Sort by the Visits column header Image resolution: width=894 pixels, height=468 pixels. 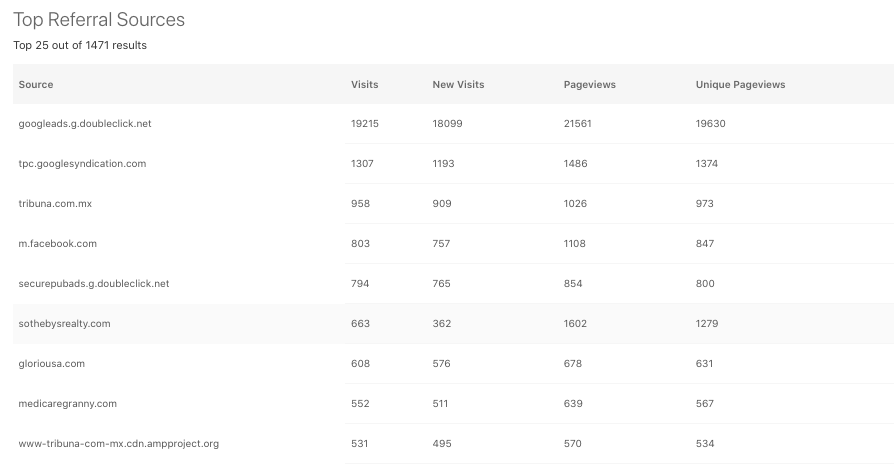pyautogui.click(x=364, y=84)
